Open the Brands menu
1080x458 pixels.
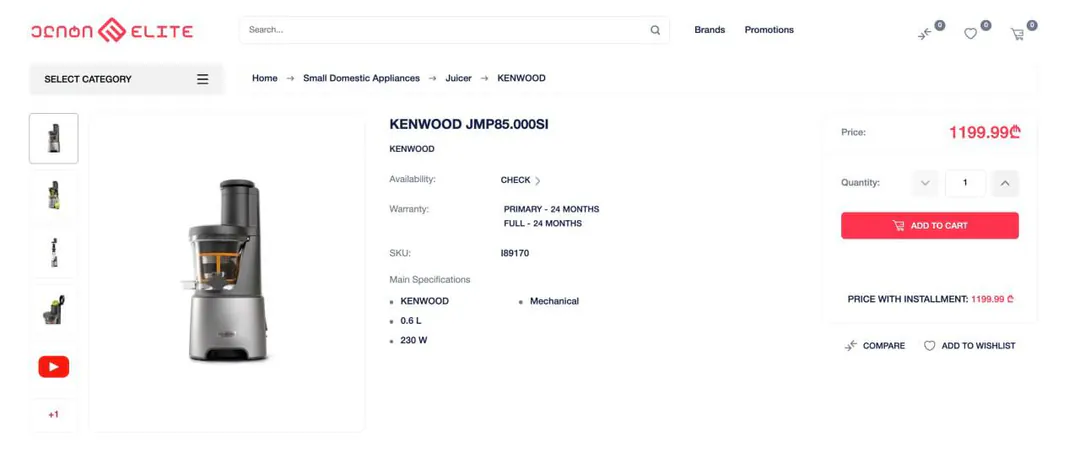(x=709, y=30)
